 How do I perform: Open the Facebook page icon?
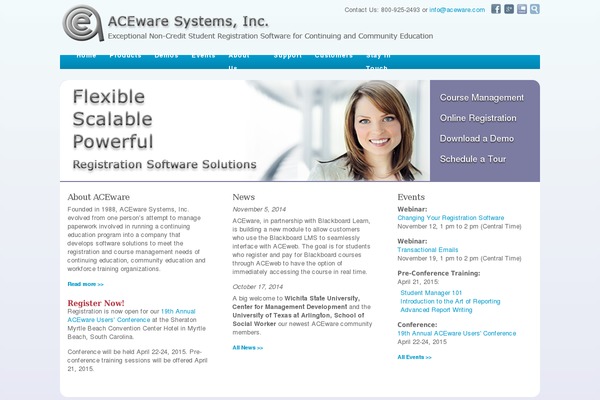click(x=496, y=9)
